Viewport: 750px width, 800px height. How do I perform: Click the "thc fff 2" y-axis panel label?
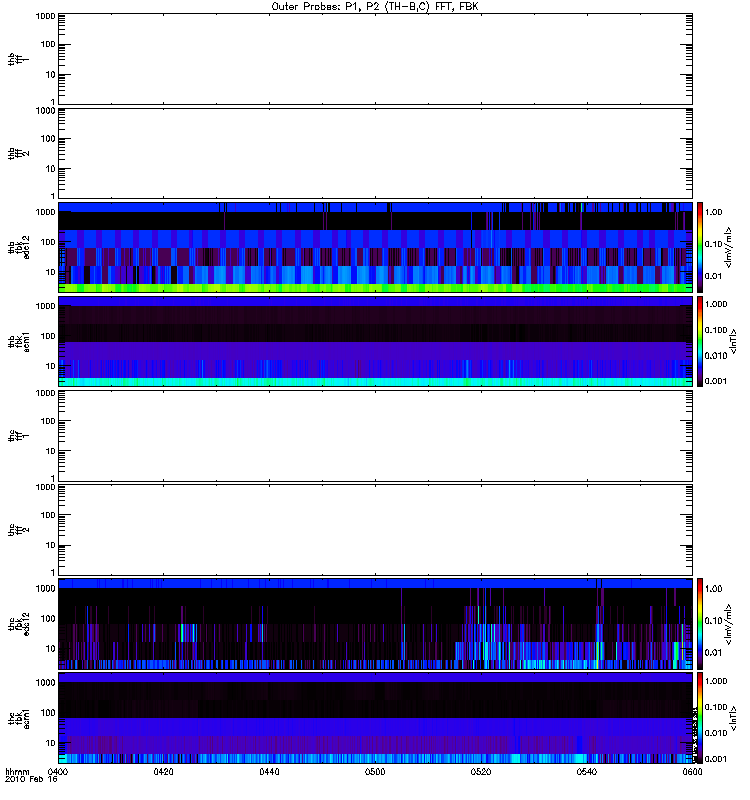pyautogui.click(x=18, y=530)
